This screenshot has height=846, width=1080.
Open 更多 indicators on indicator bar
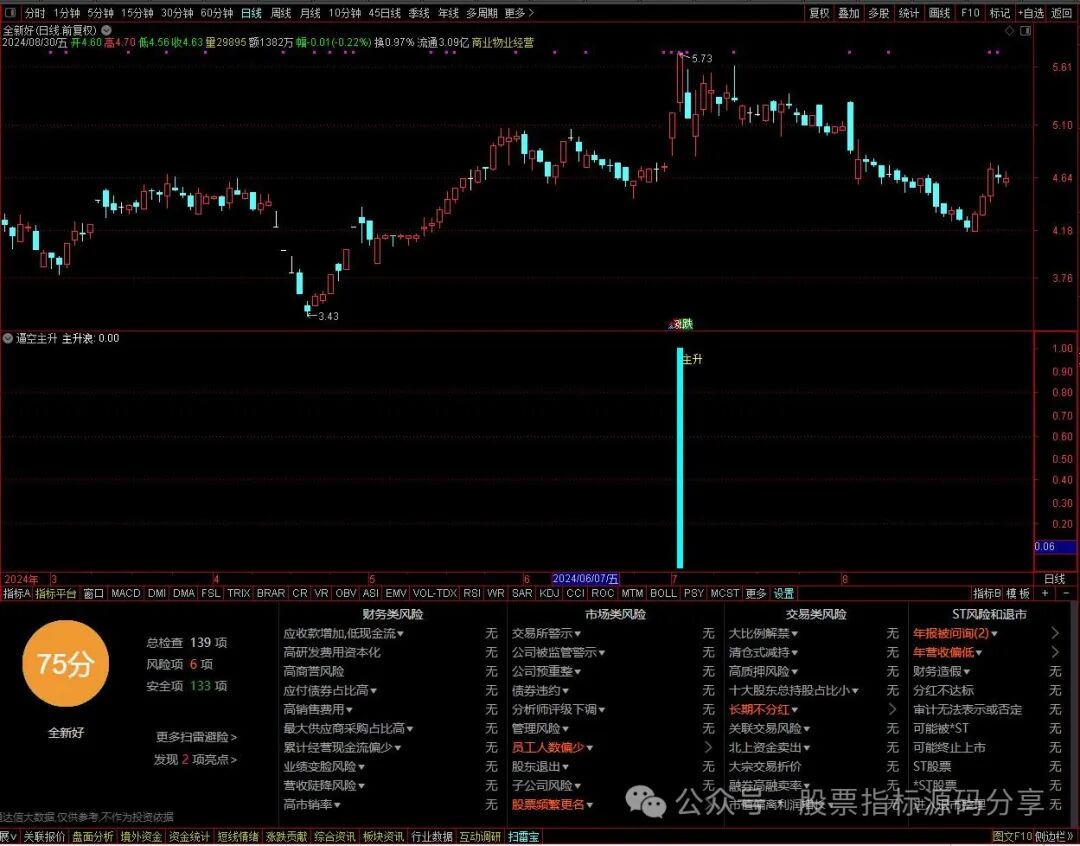(x=756, y=593)
